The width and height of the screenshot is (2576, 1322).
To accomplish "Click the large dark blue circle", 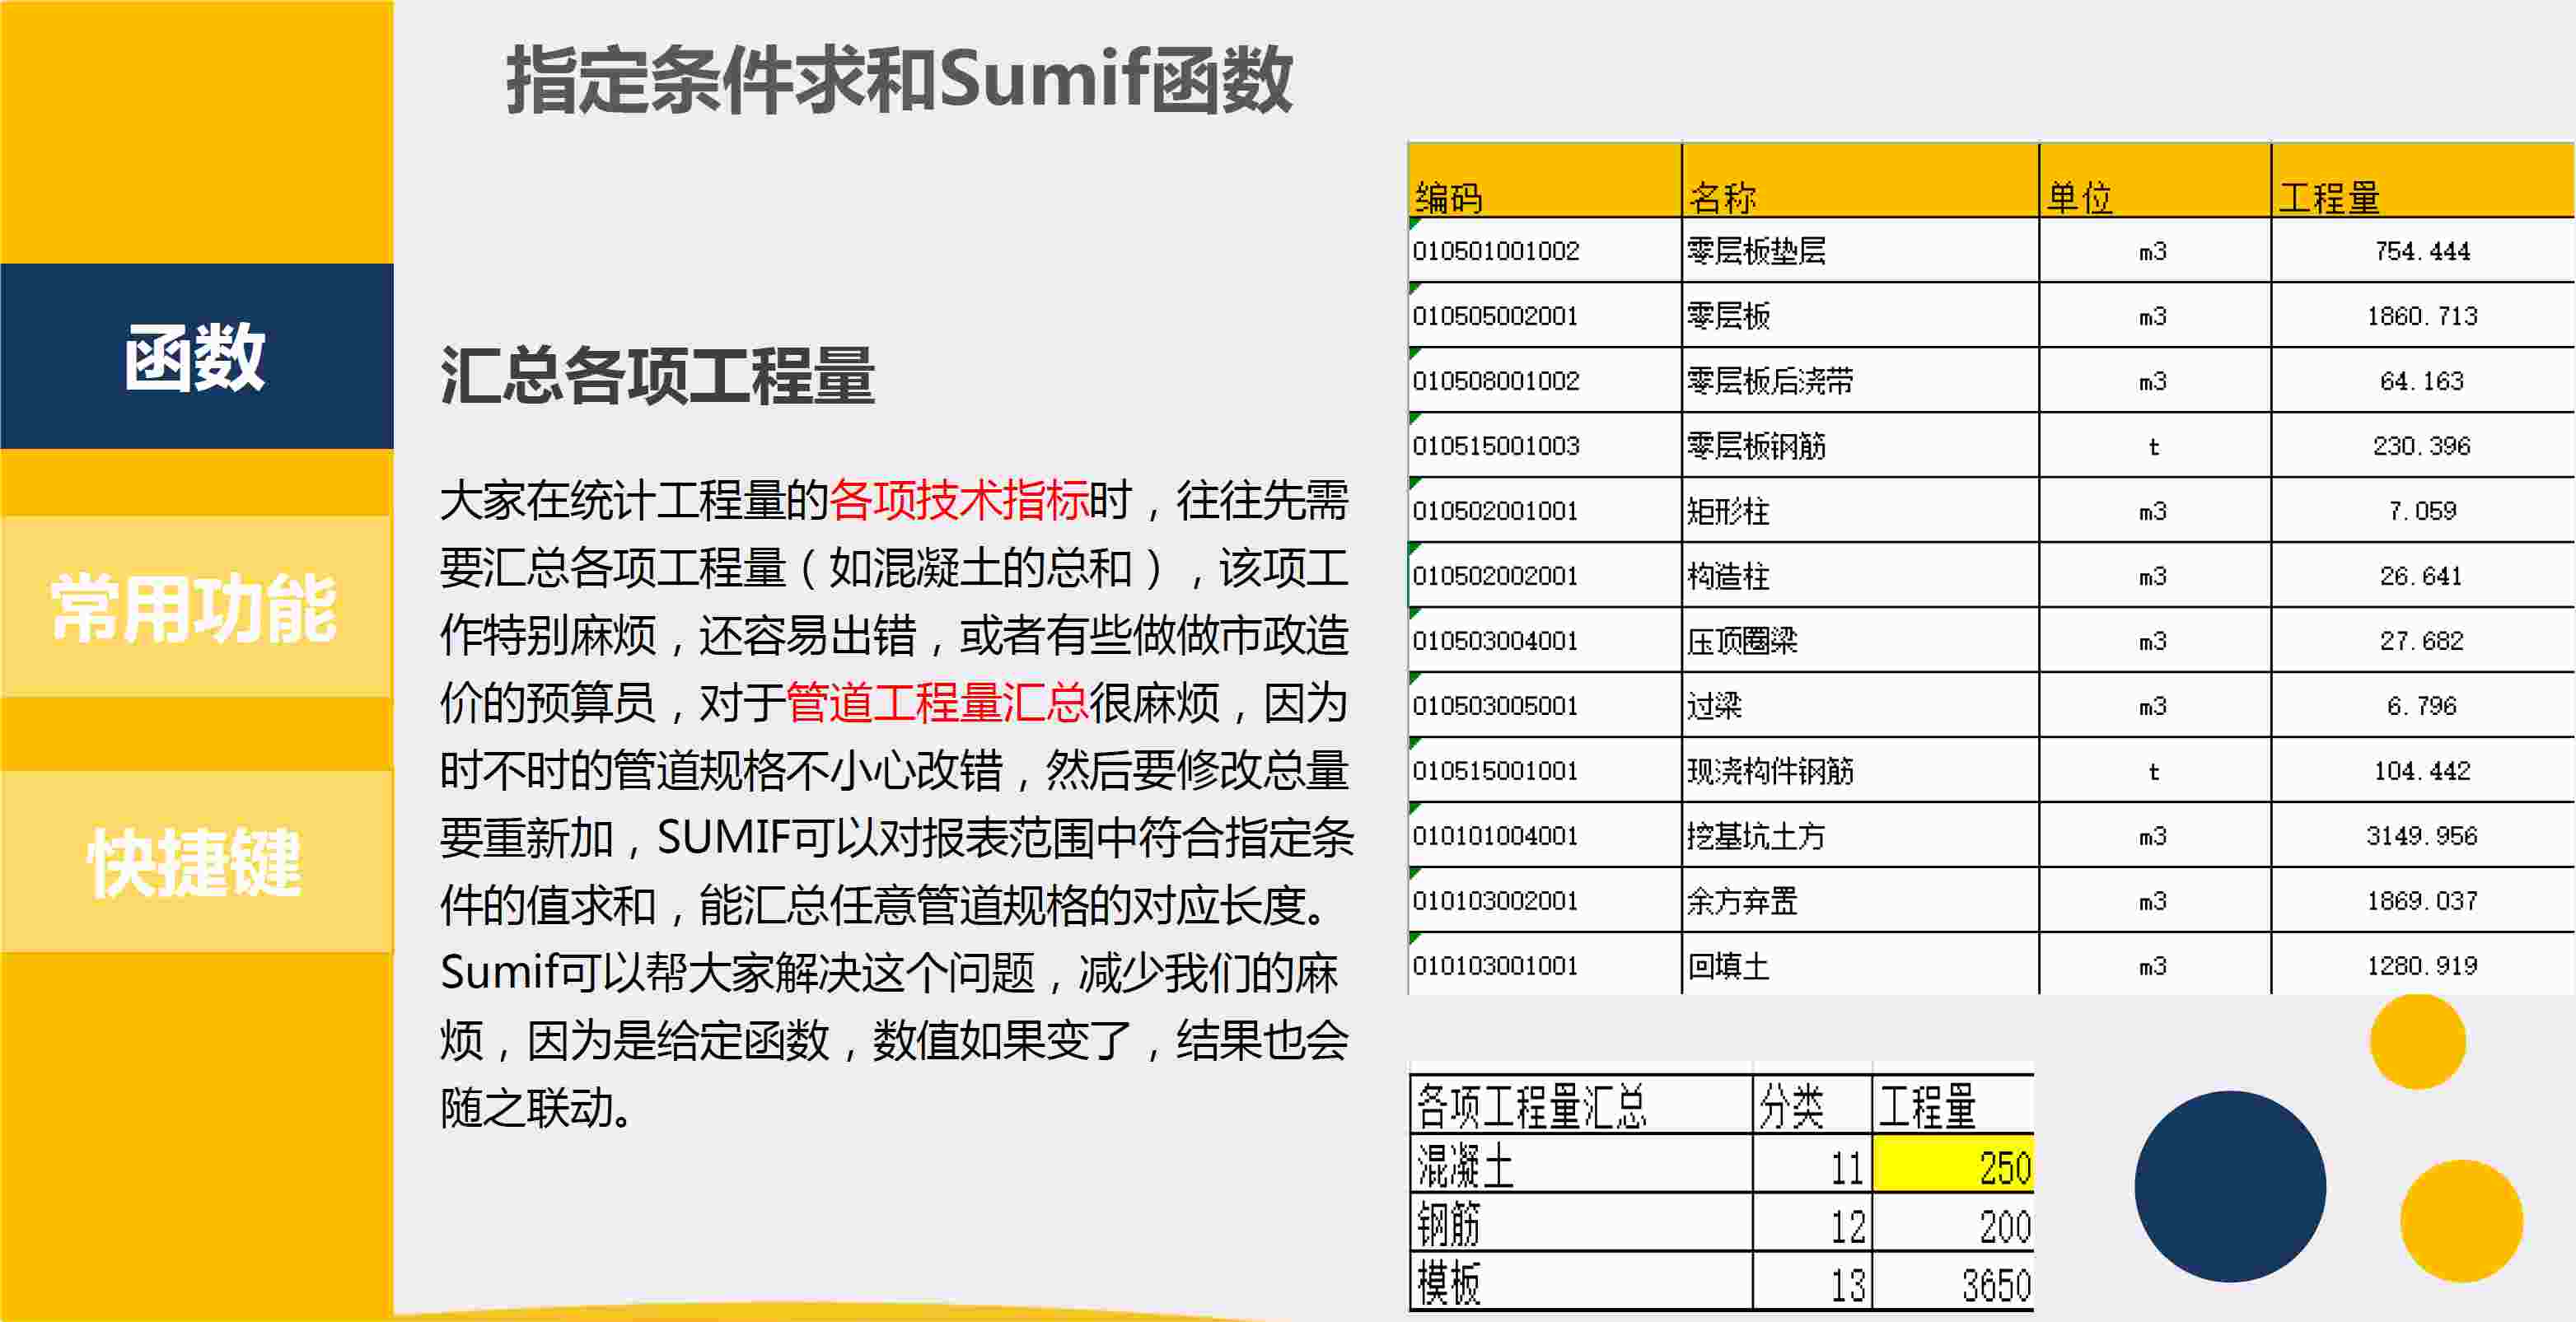I will click(2230, 1186).
